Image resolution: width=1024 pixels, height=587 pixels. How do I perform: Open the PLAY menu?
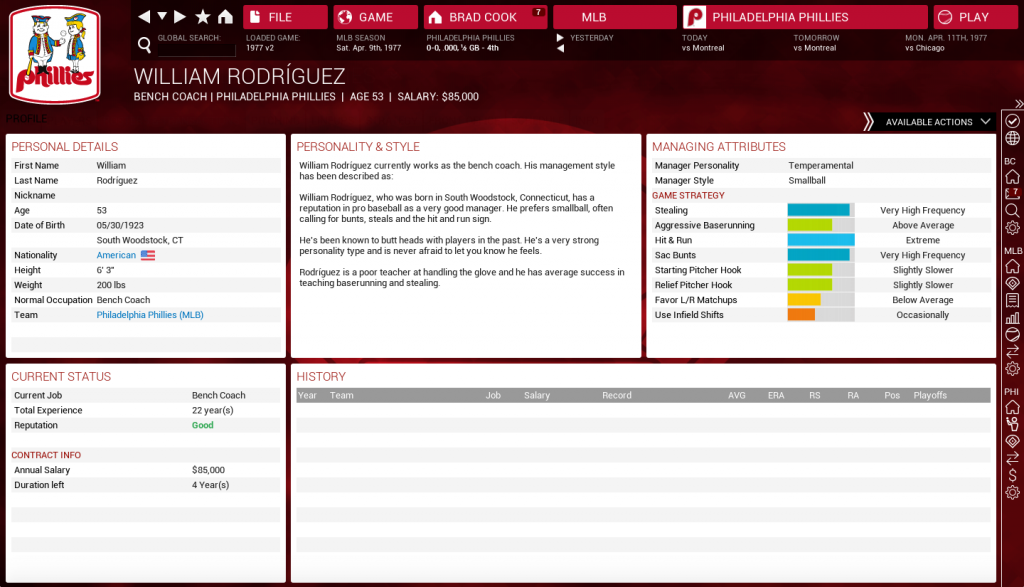point(975,17)
